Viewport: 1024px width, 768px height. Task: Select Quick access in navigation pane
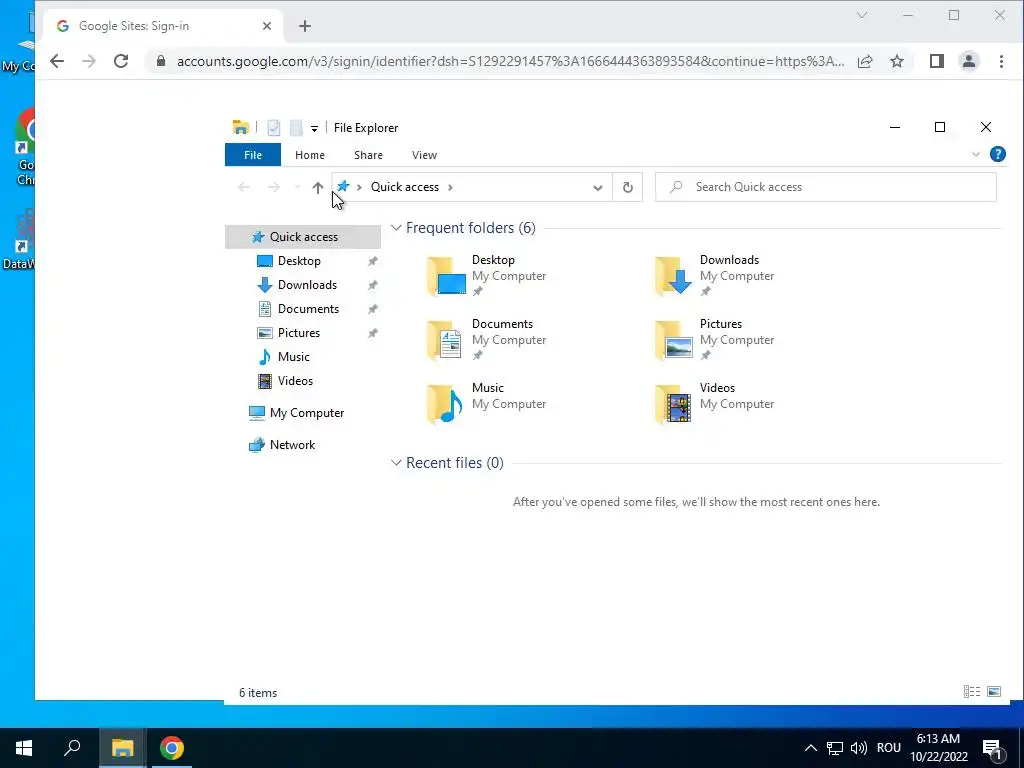[303, 236]
